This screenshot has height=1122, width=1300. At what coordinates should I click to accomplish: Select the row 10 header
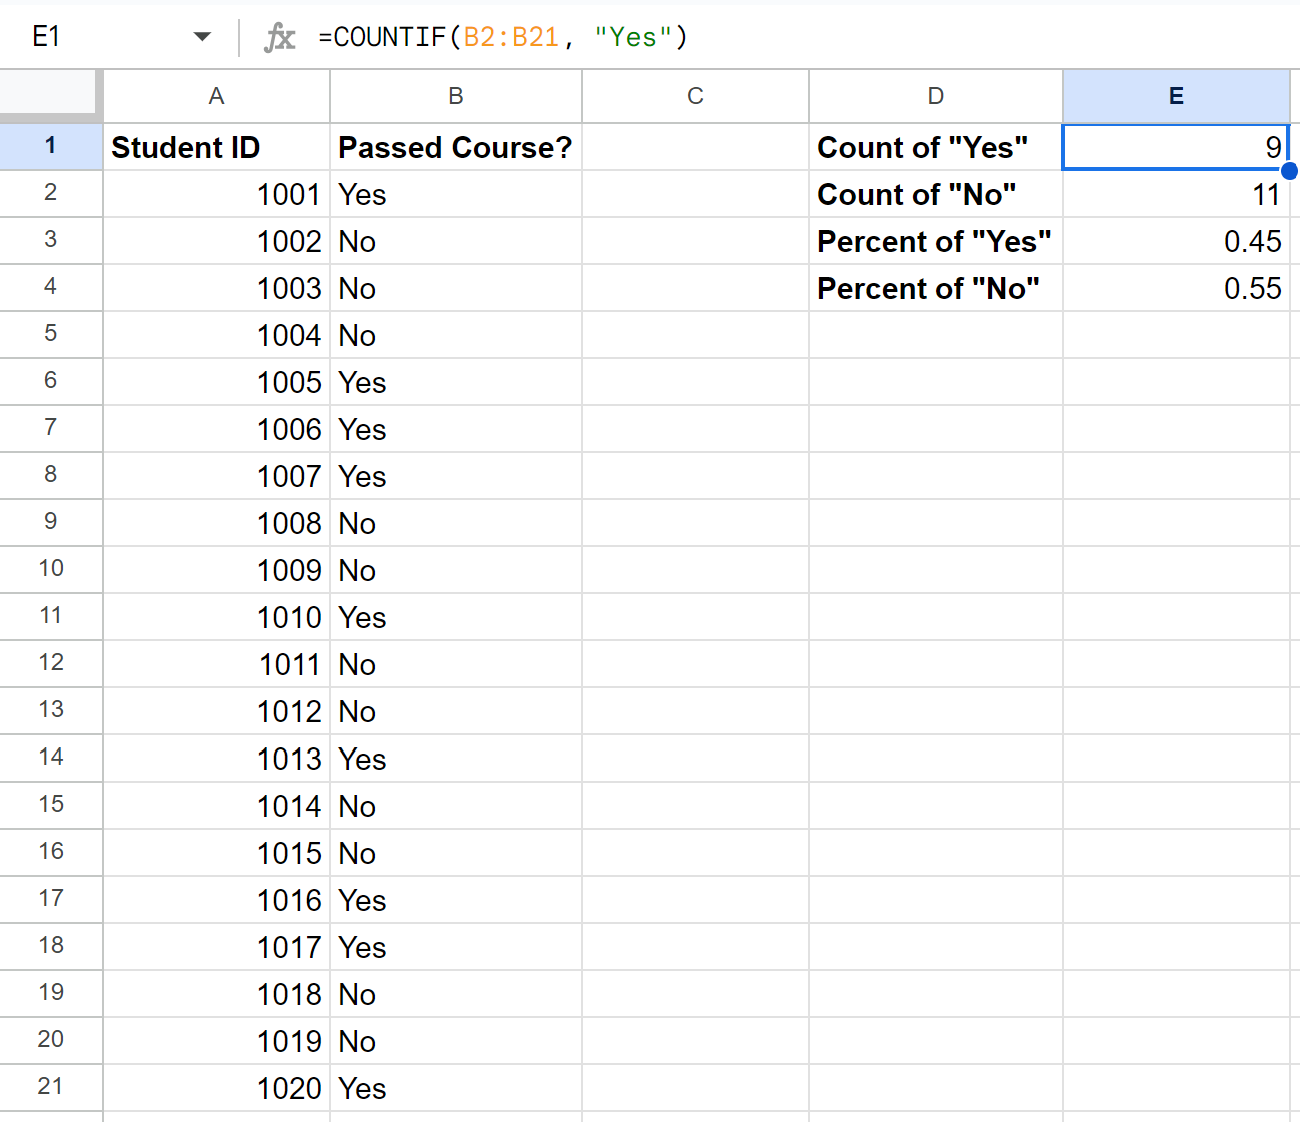51,569
